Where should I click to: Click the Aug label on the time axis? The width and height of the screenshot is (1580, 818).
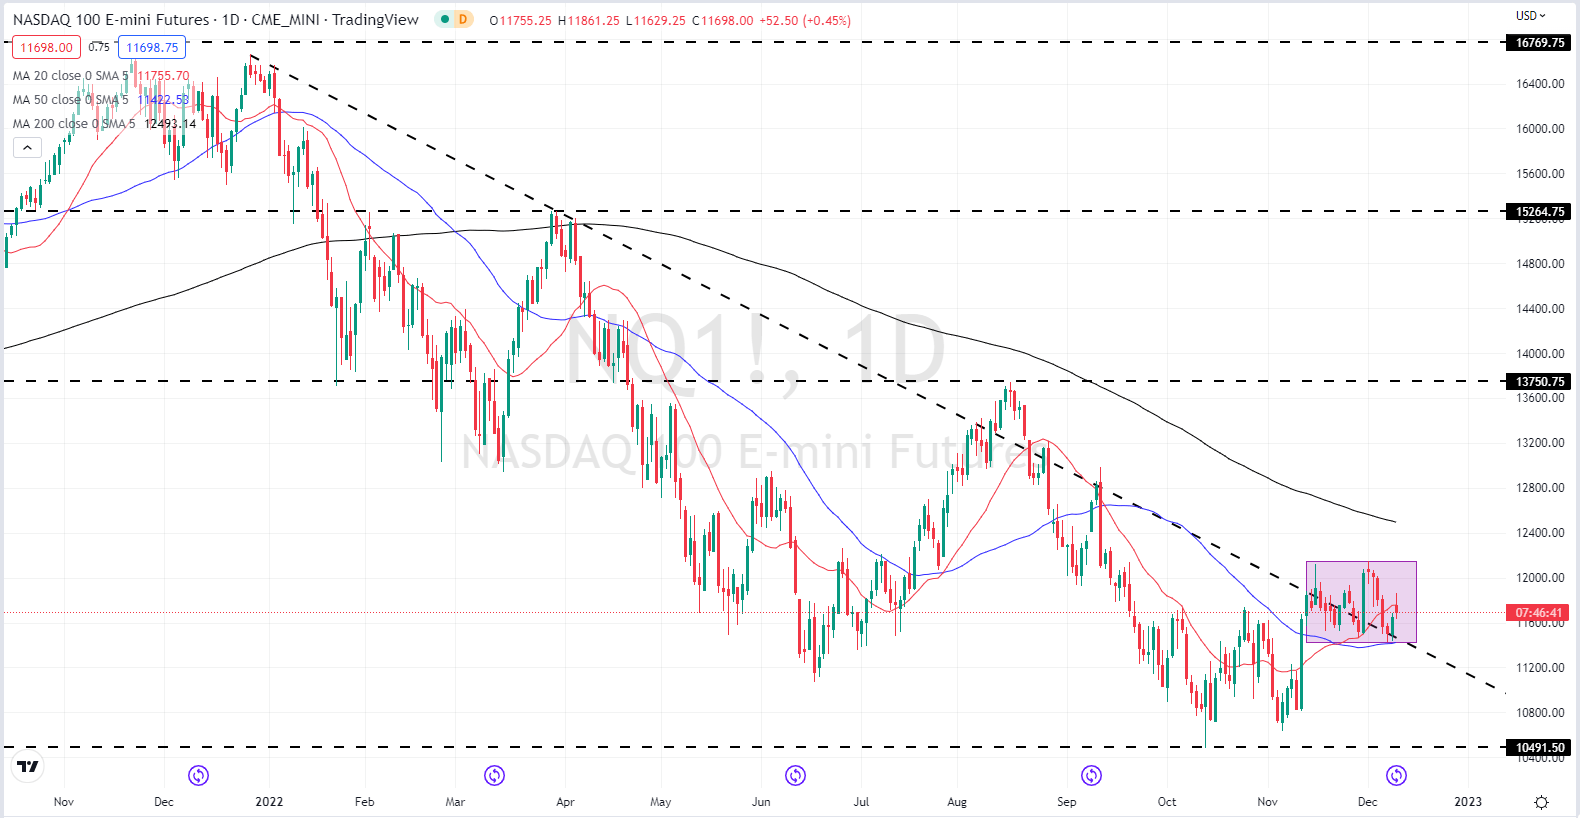coord(957,802)
